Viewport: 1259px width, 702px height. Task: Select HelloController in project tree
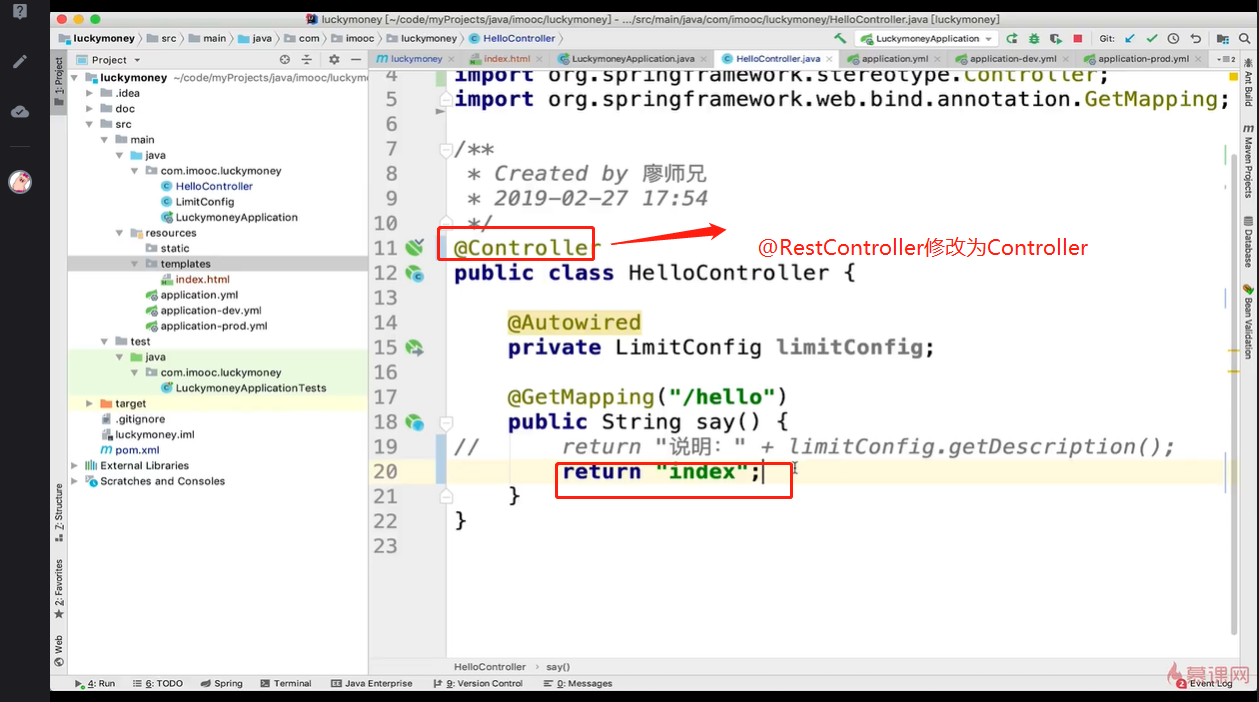point(214,186)
